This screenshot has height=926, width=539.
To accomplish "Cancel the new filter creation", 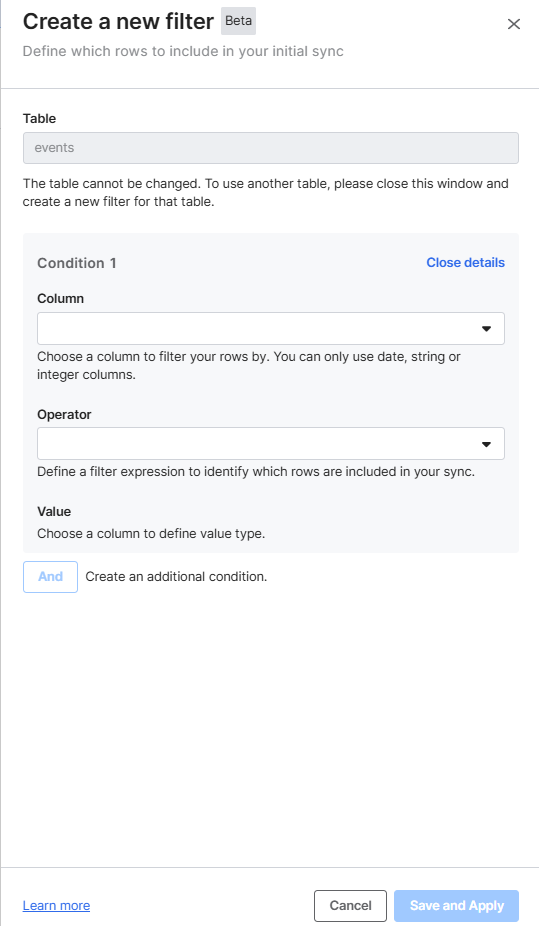I will 351,905.
